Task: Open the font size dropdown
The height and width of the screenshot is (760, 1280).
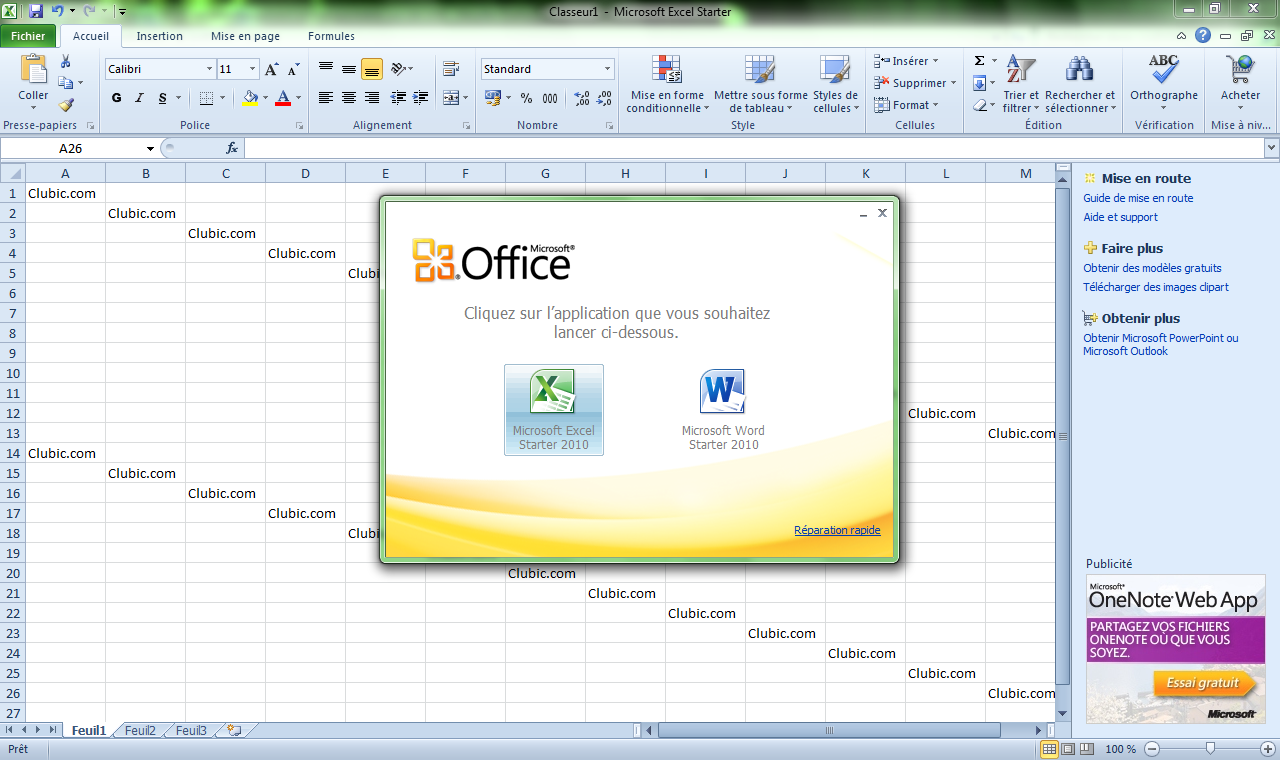Action: tap(252, 70)
